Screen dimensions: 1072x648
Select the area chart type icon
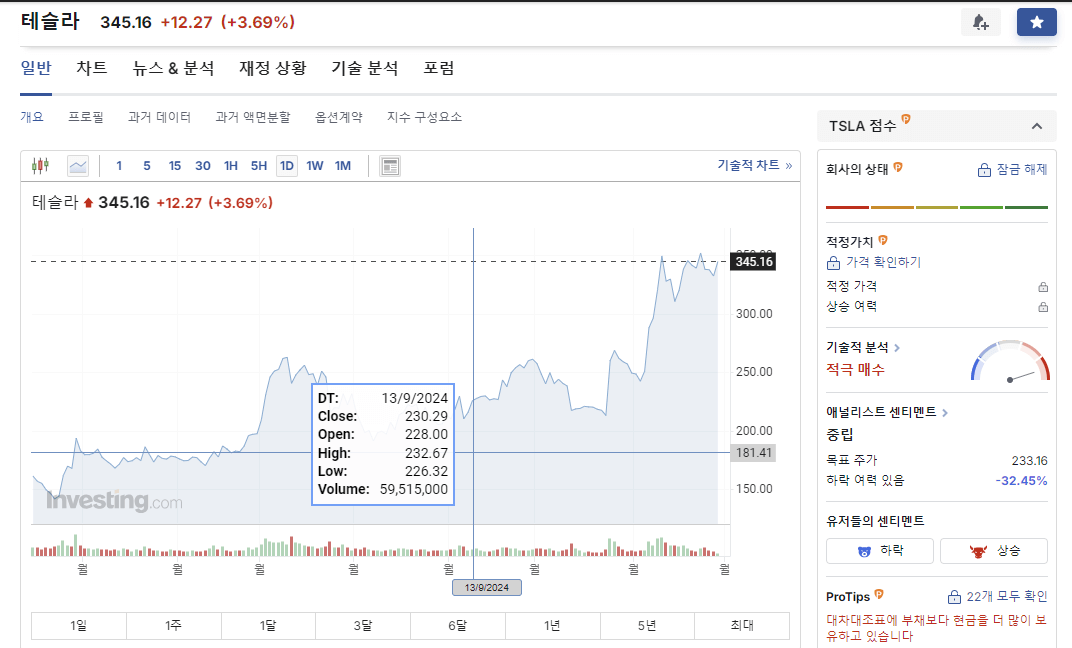[x=78, y=165]
